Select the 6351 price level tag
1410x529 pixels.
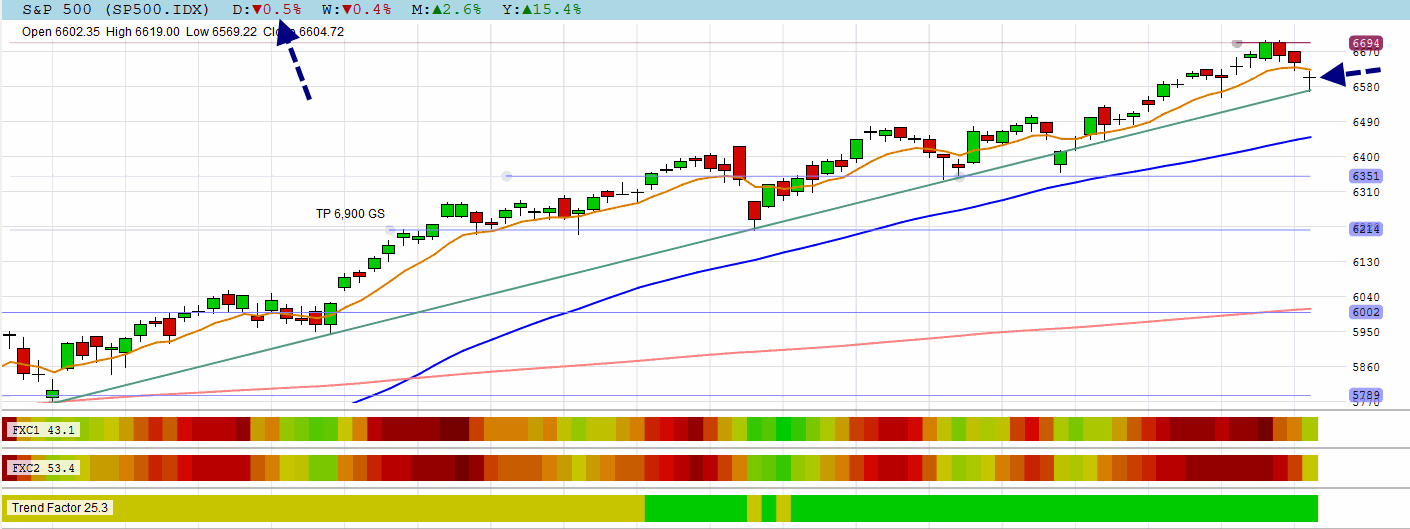click(1366, 176)
